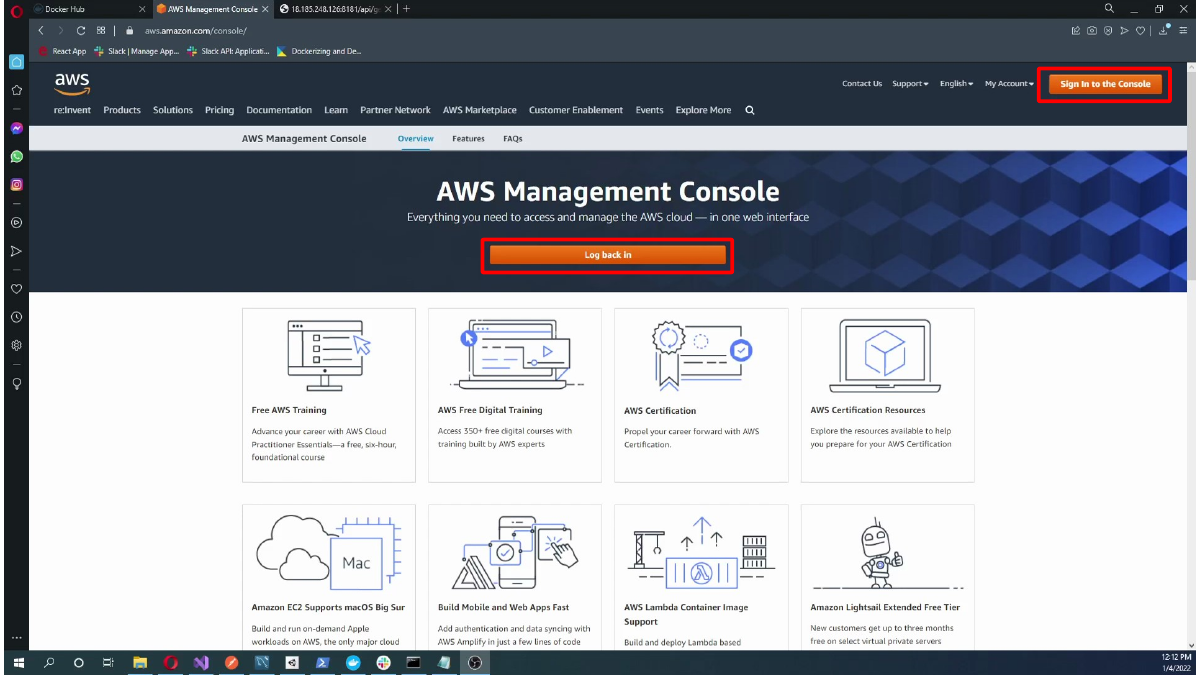This screenshot has width=1201, height=675.
Task: Click the Contact Us link
Action: click(862, 84)
